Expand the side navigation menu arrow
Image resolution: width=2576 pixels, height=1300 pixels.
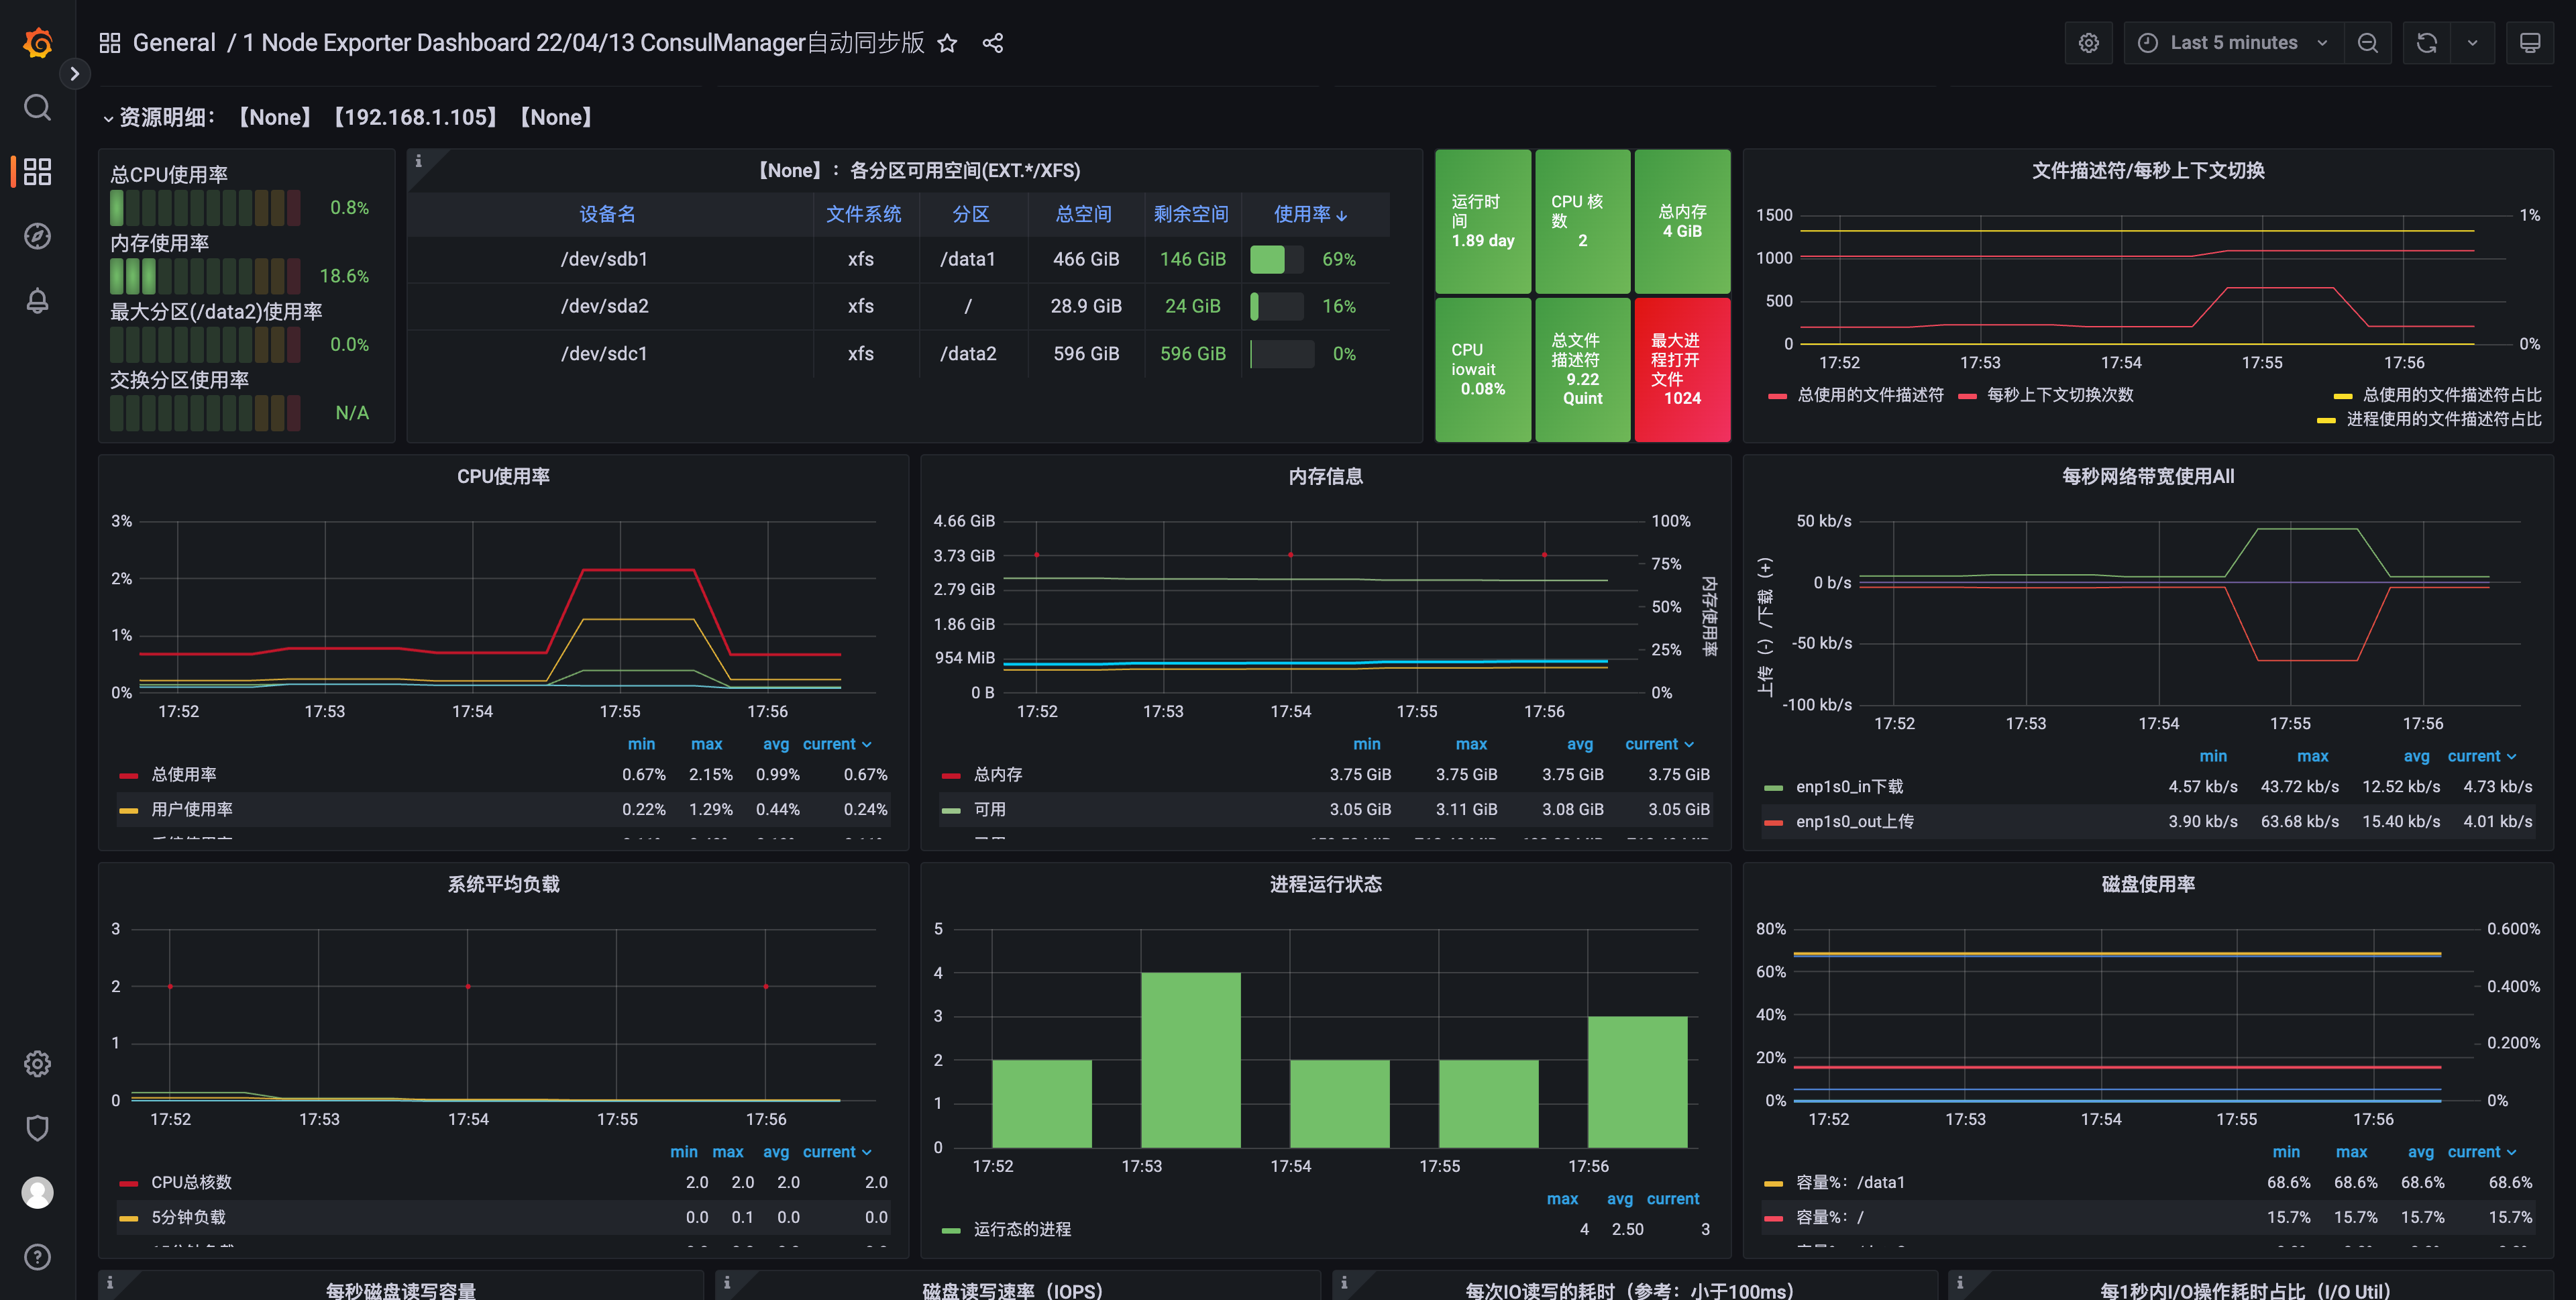[x=74, y=74]
